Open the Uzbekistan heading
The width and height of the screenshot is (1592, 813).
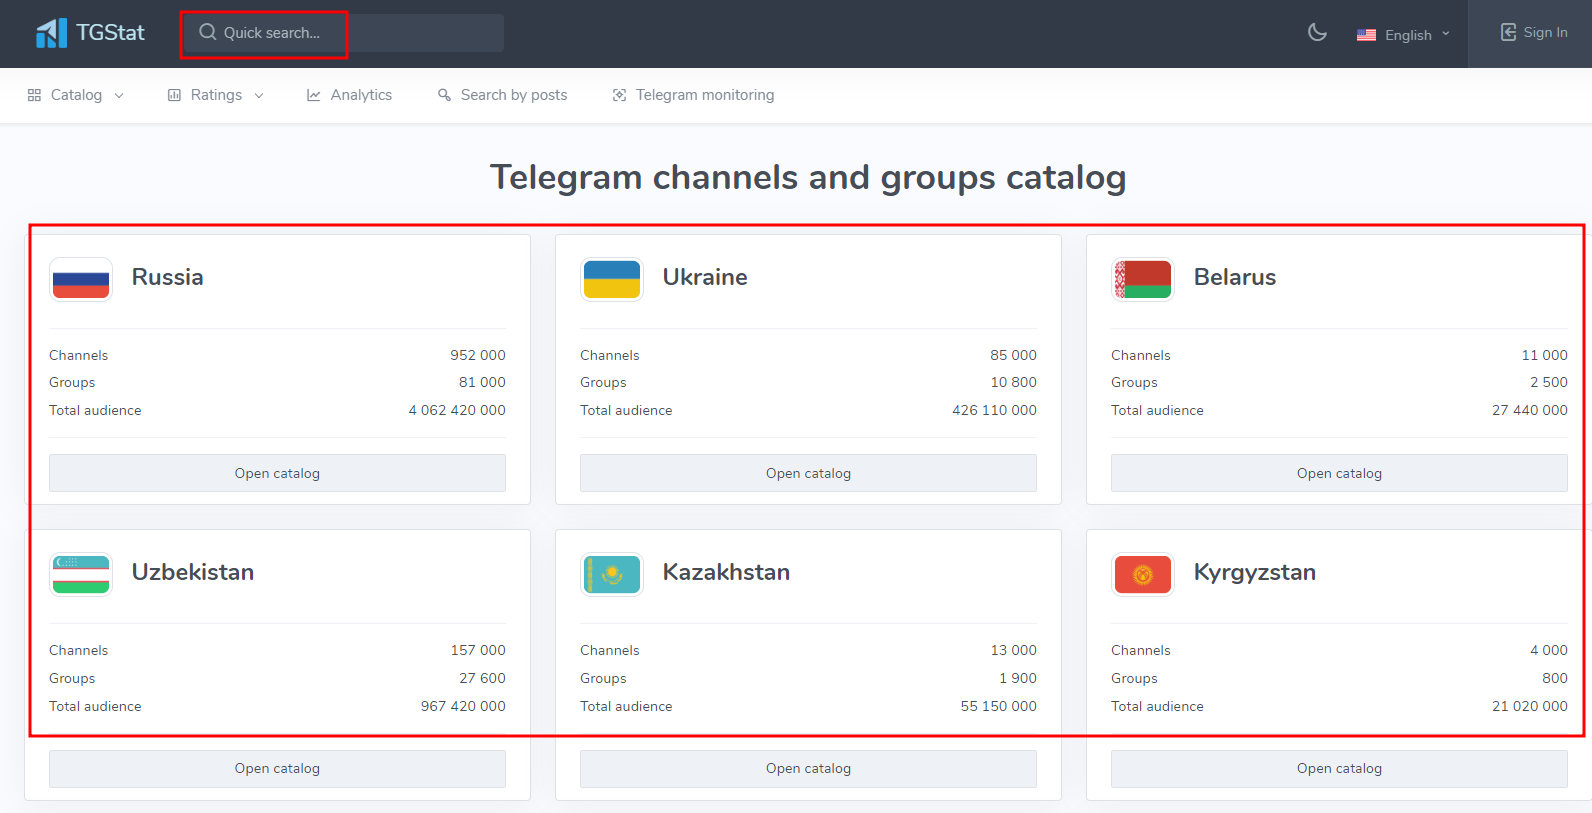pyautogui.click(x=193, y=572)
